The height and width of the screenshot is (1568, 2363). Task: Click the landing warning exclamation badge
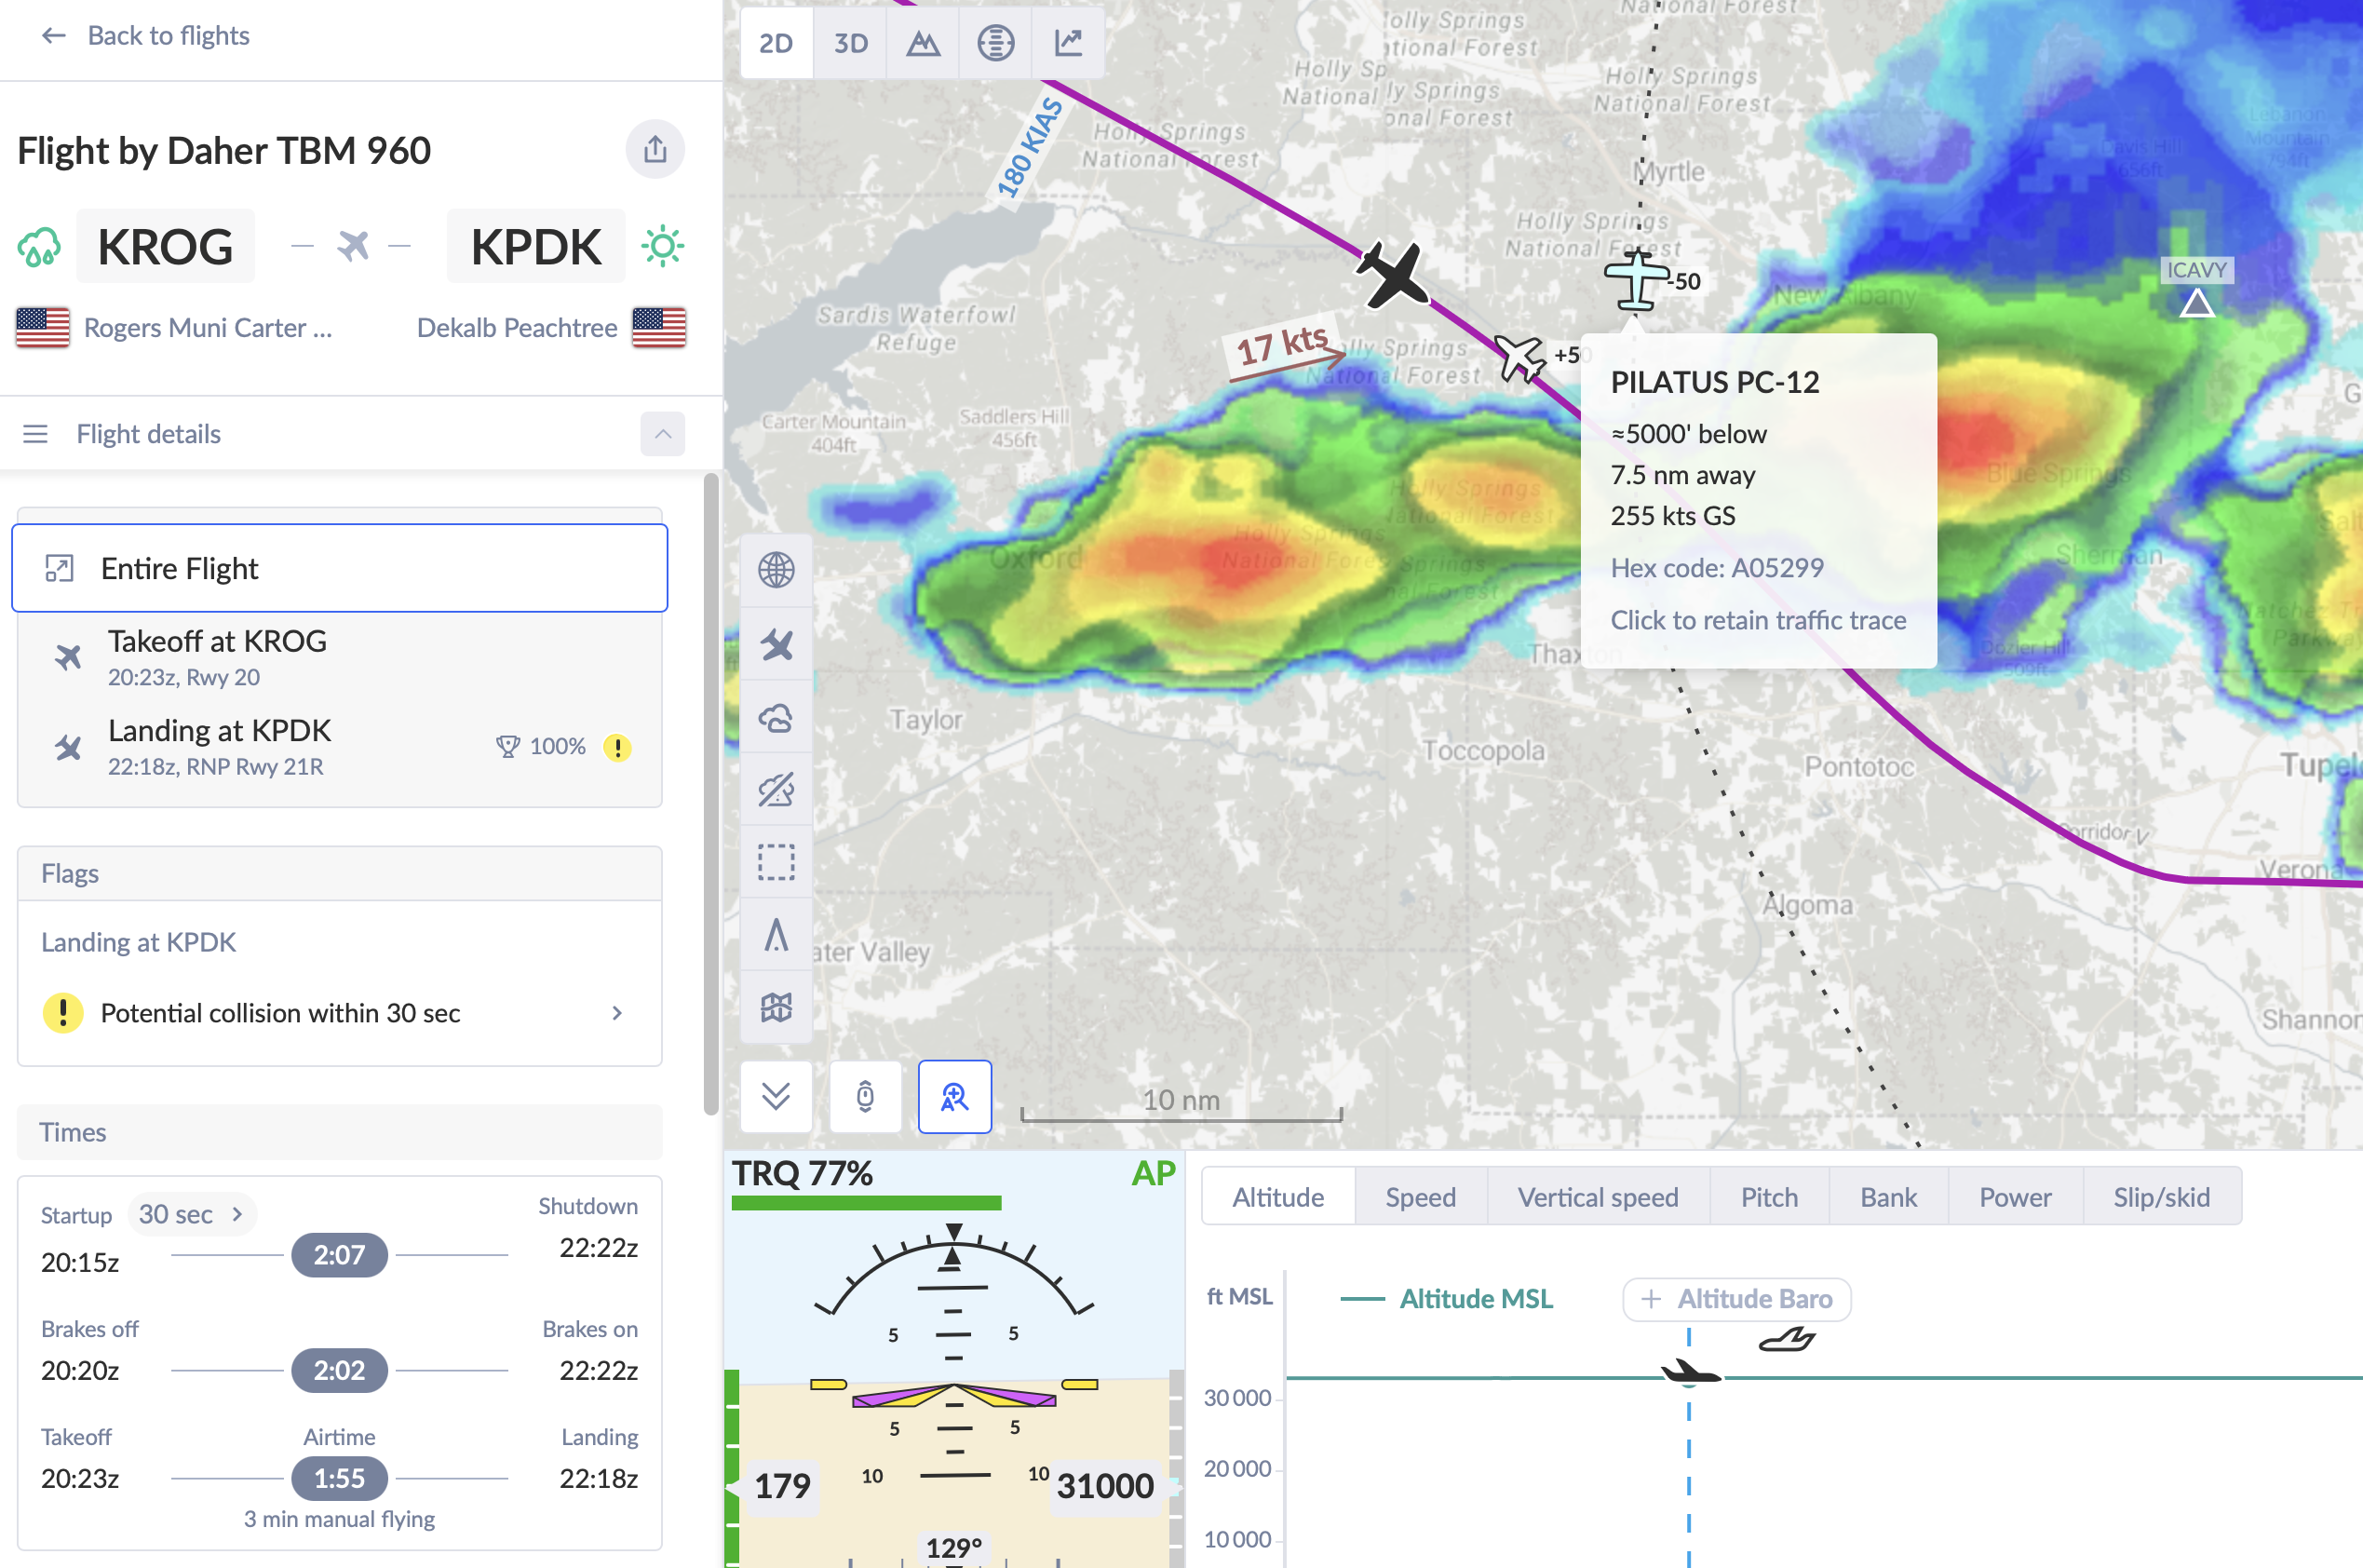coord(617,747)
